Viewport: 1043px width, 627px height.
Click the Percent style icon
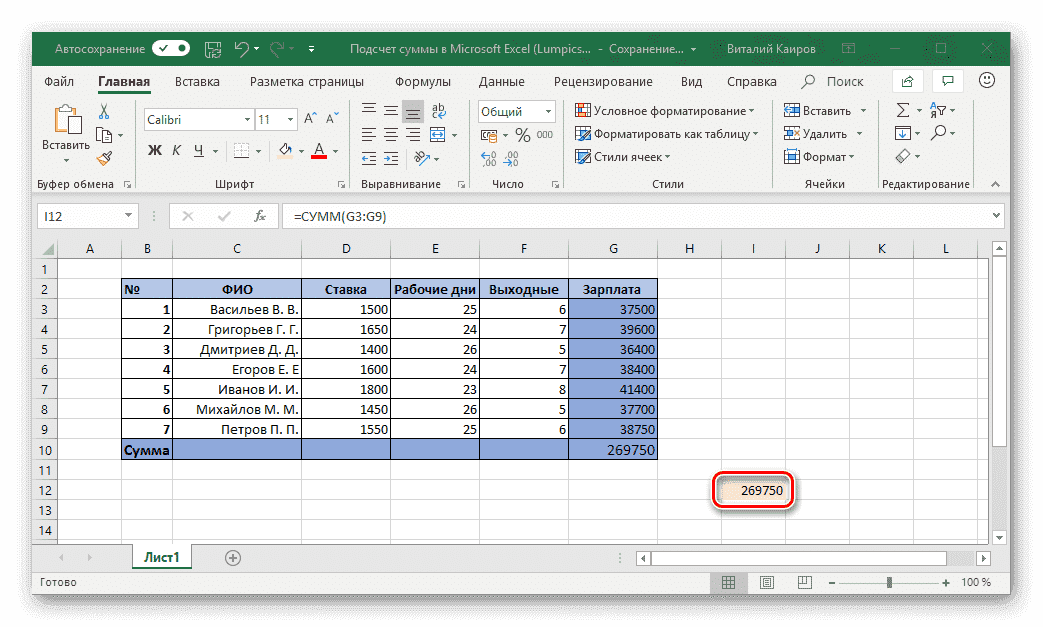coord(522,133)
